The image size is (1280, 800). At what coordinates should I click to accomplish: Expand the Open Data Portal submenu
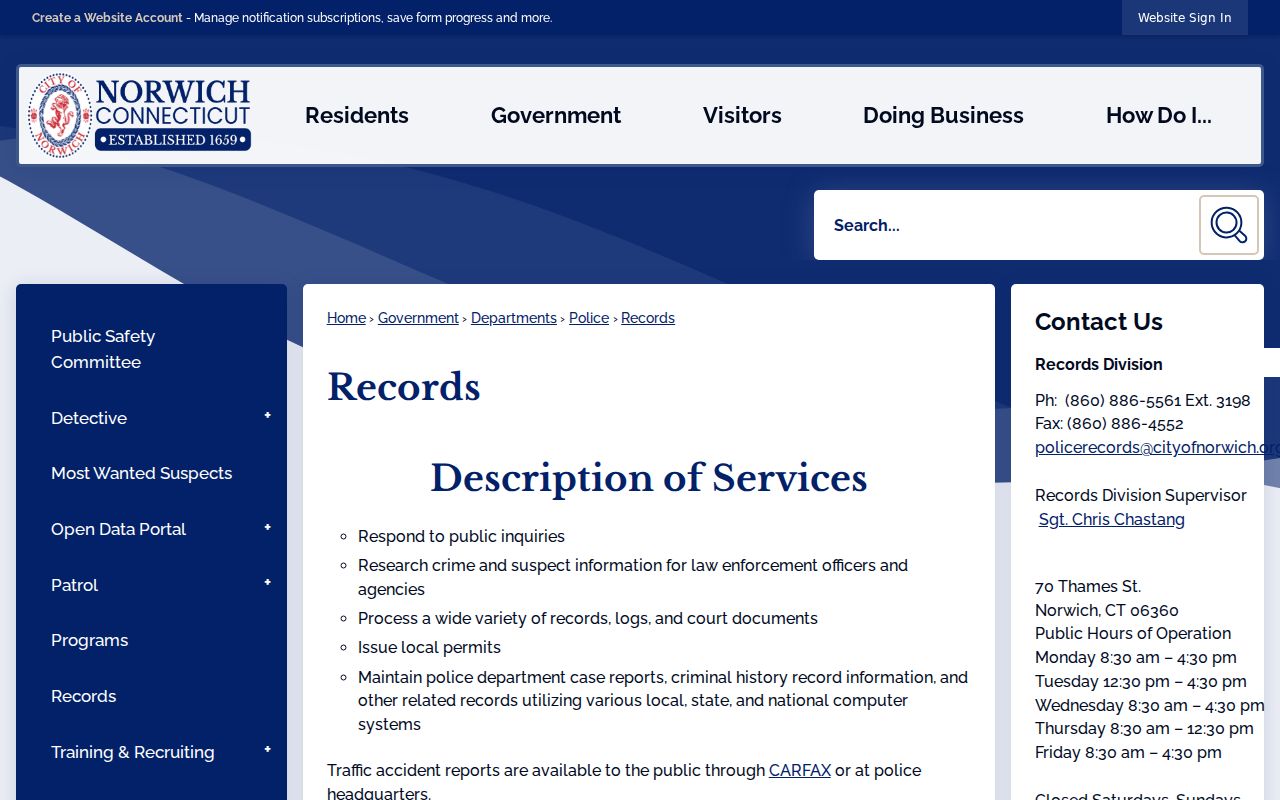tap(267, 528)
